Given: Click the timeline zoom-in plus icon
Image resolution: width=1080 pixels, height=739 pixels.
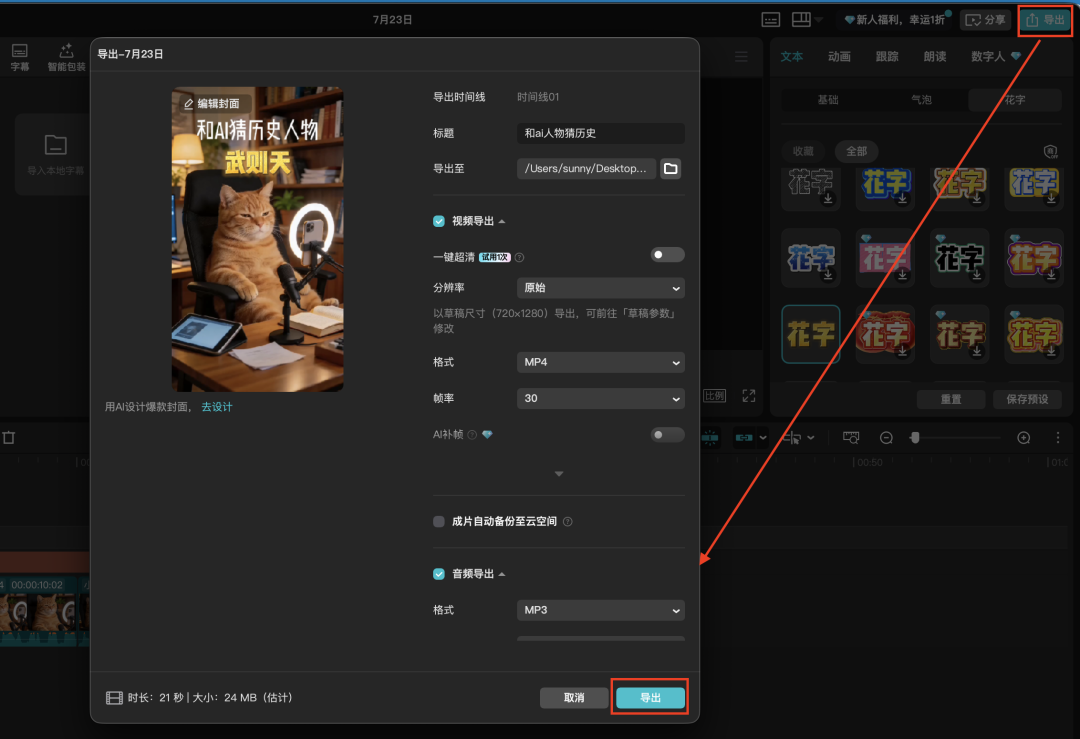Looking at the screenshot, I should [1024, 438].
